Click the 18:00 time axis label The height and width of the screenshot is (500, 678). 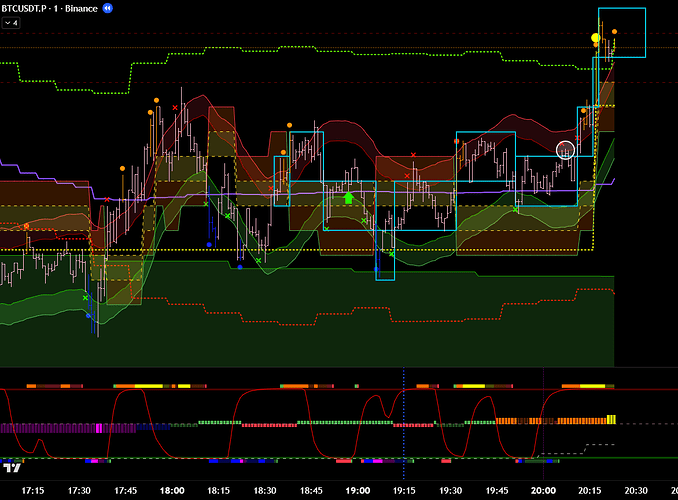[171, 491]
